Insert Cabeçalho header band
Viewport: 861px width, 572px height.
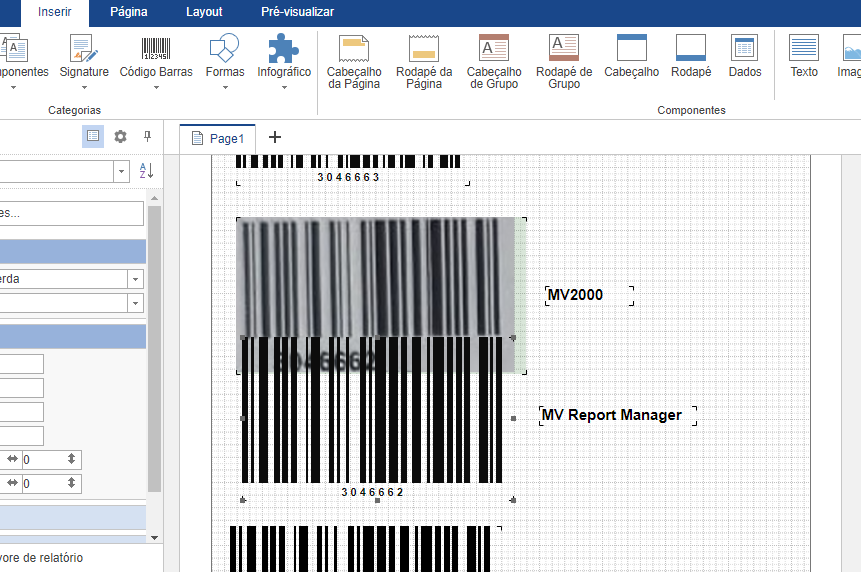tap(631, 55)
